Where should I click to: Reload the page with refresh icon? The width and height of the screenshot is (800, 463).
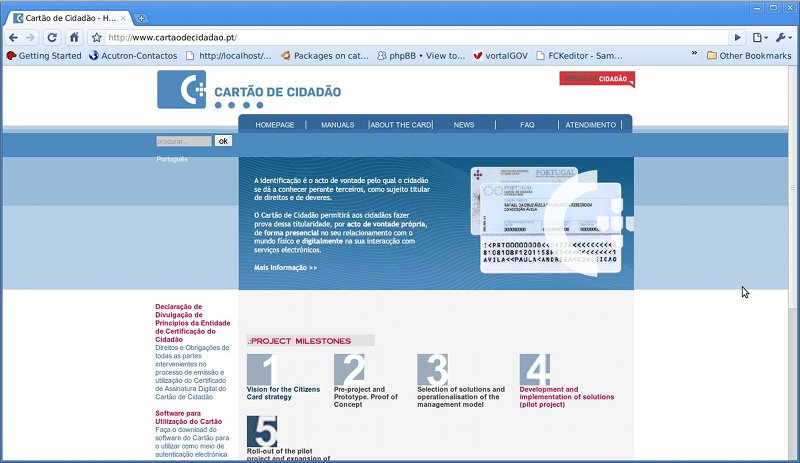tap(52, 38)
